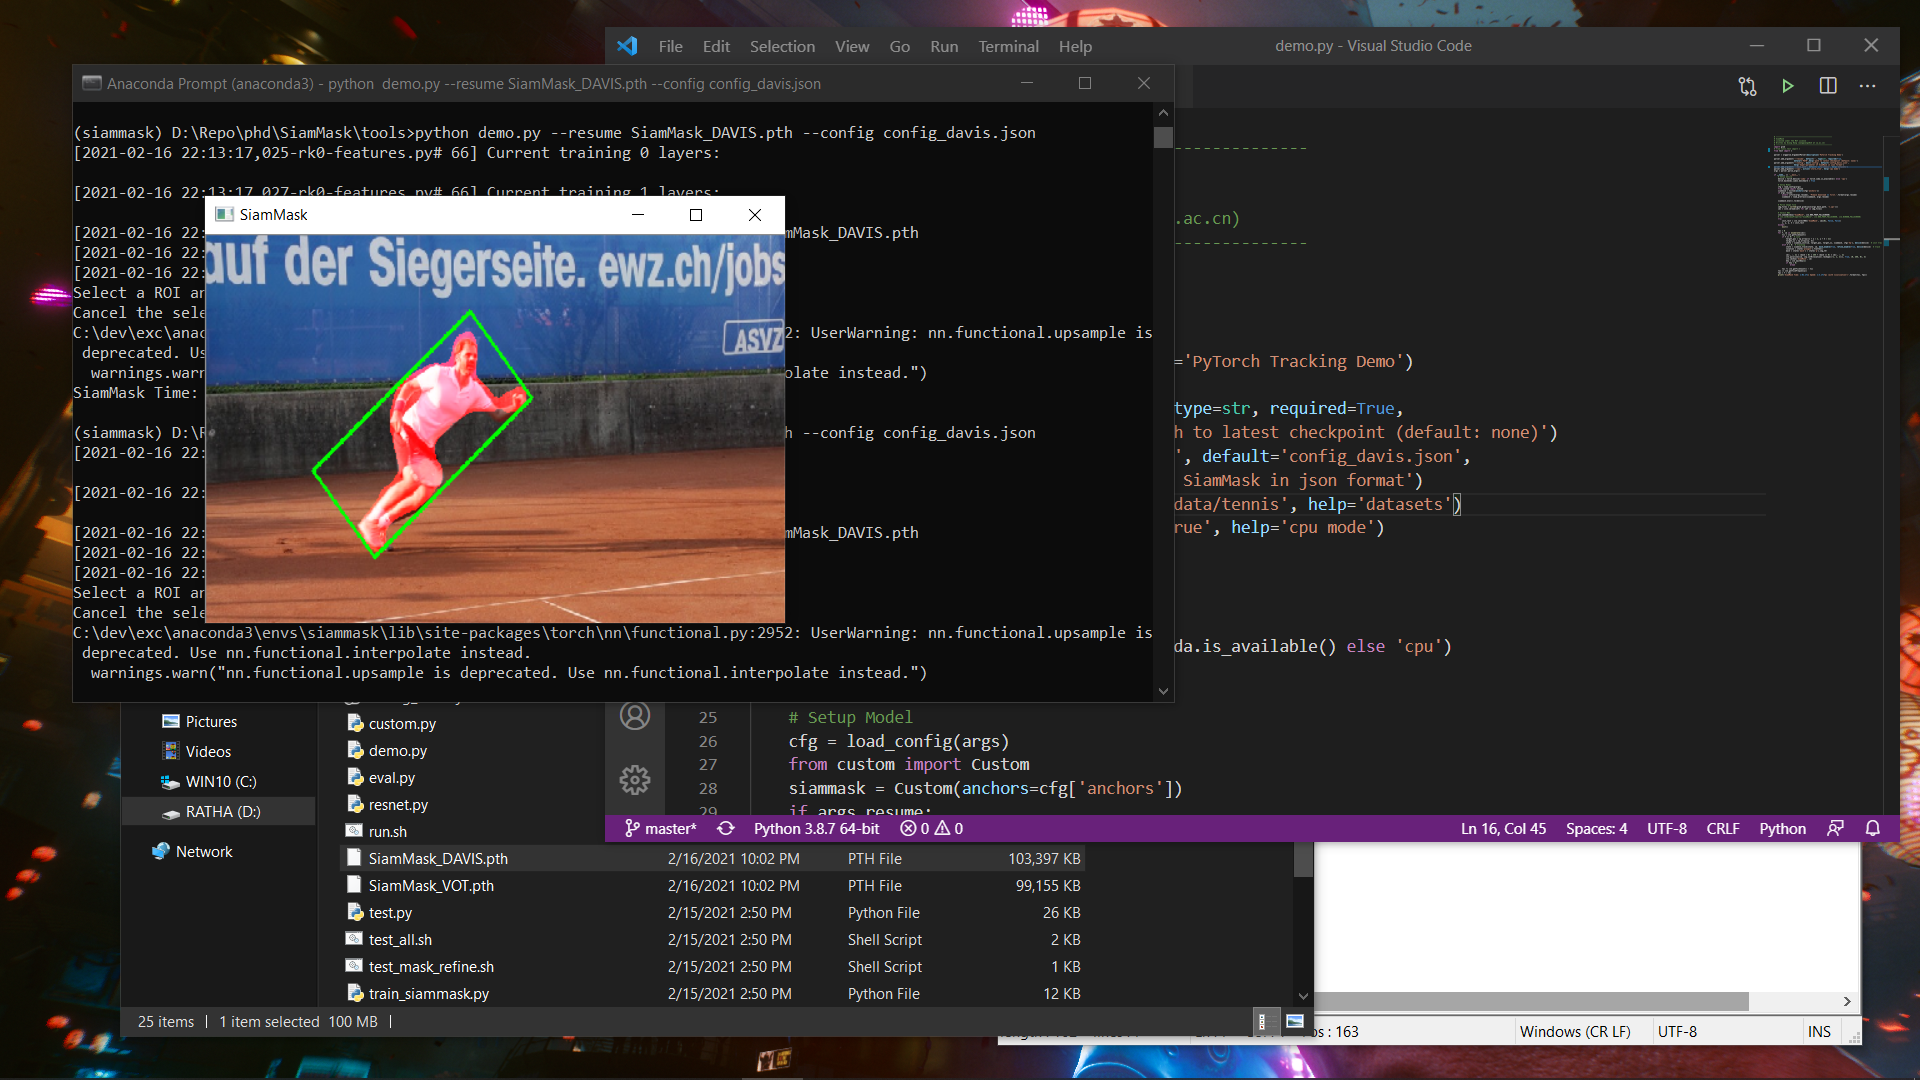Select the demo.py file in Explorer
The height and width of the screenshot is (1080, 1920).
pyautogui.click(x=397, y=751)
